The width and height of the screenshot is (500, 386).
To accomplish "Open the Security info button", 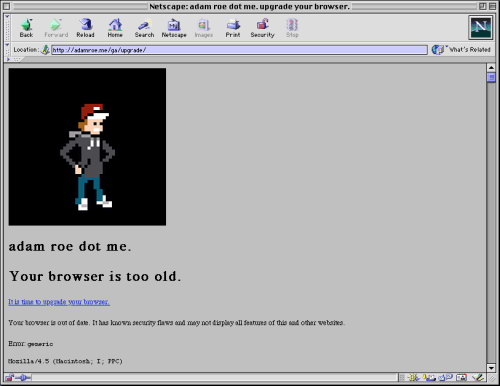I will [x=263, y=28].
